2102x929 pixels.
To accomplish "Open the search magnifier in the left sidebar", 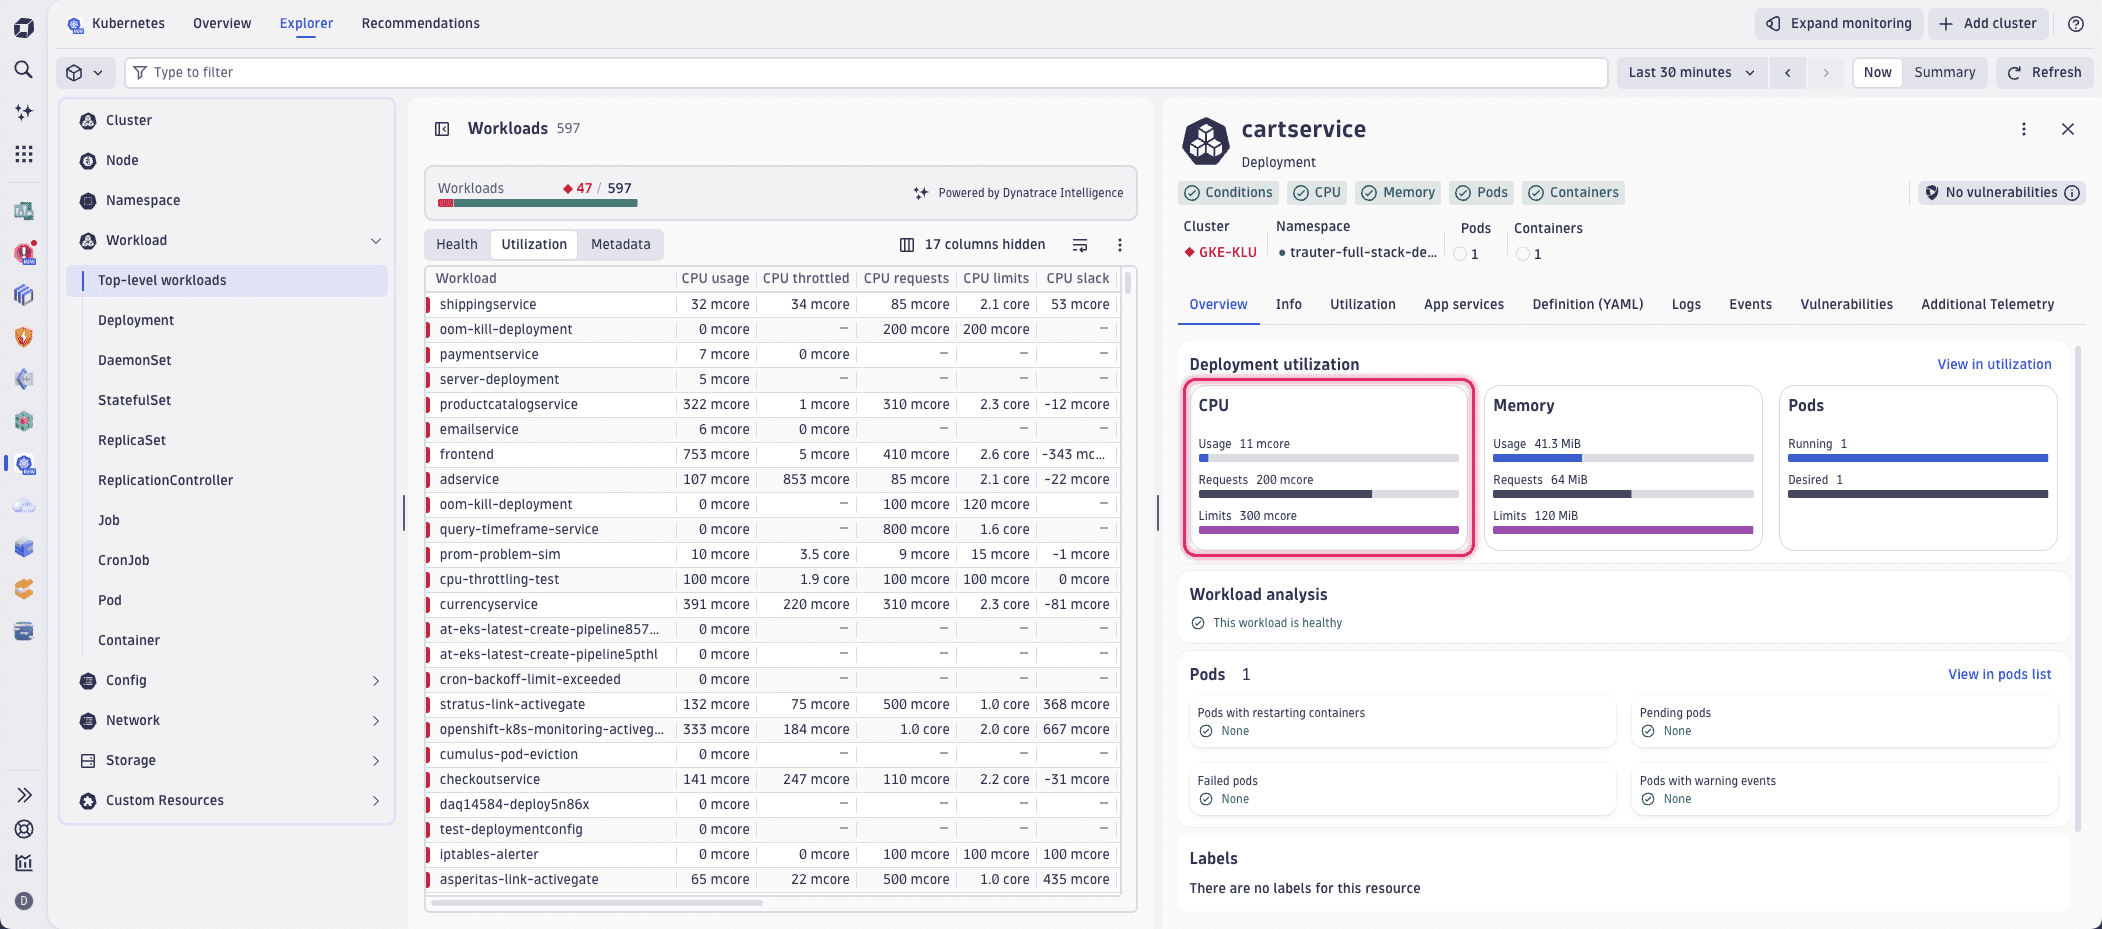I will (24, 70).
